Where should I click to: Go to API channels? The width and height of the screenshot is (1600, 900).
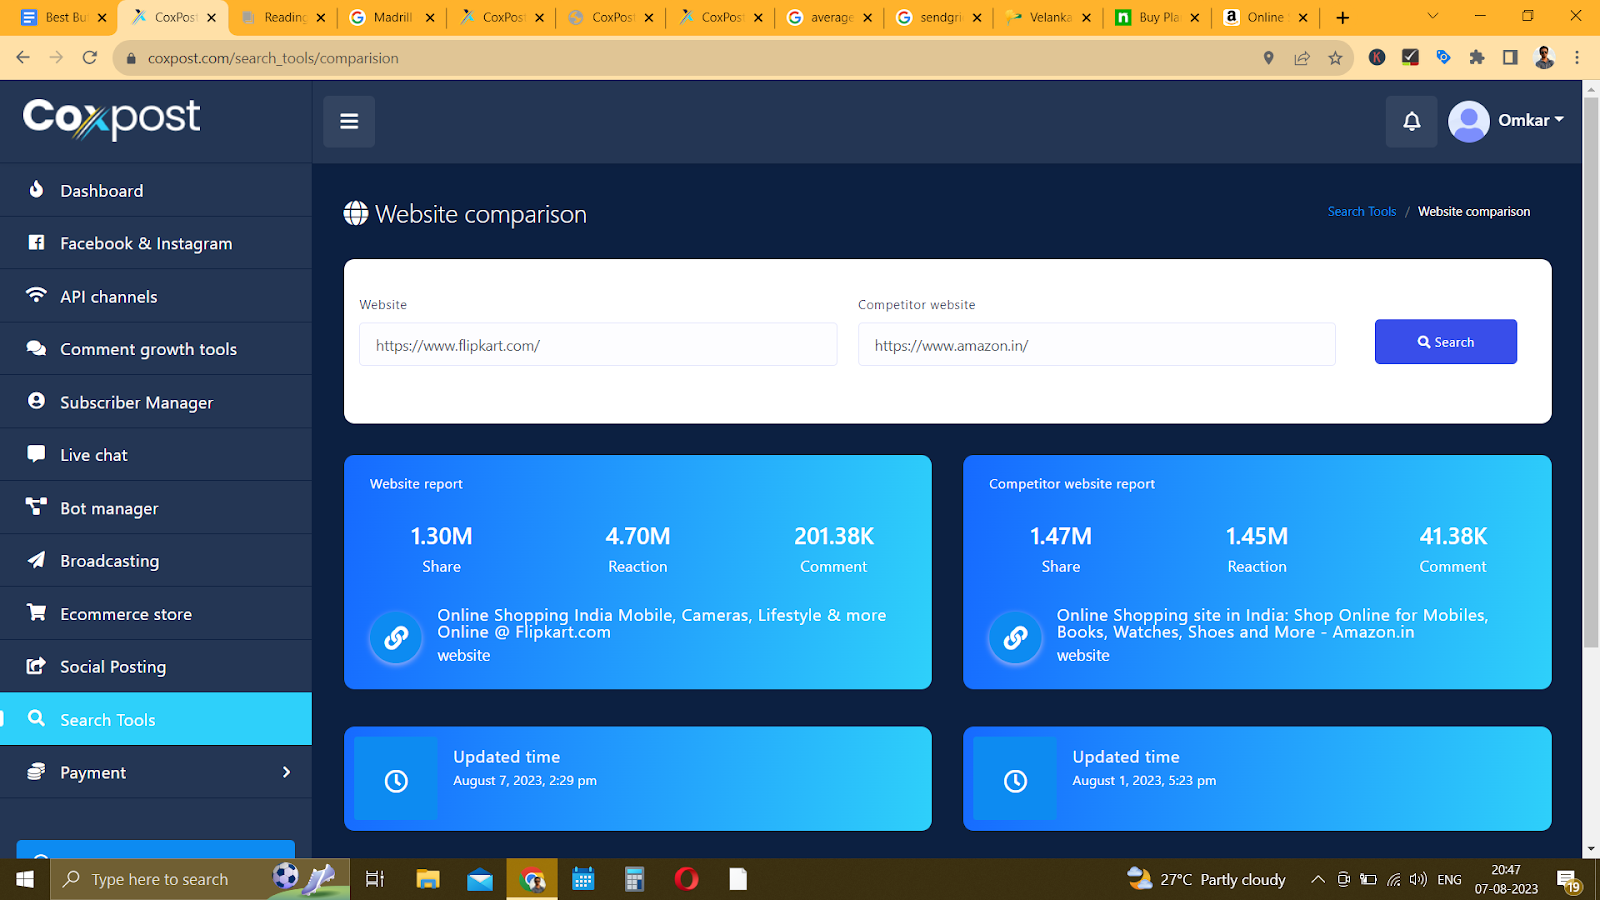156,296
